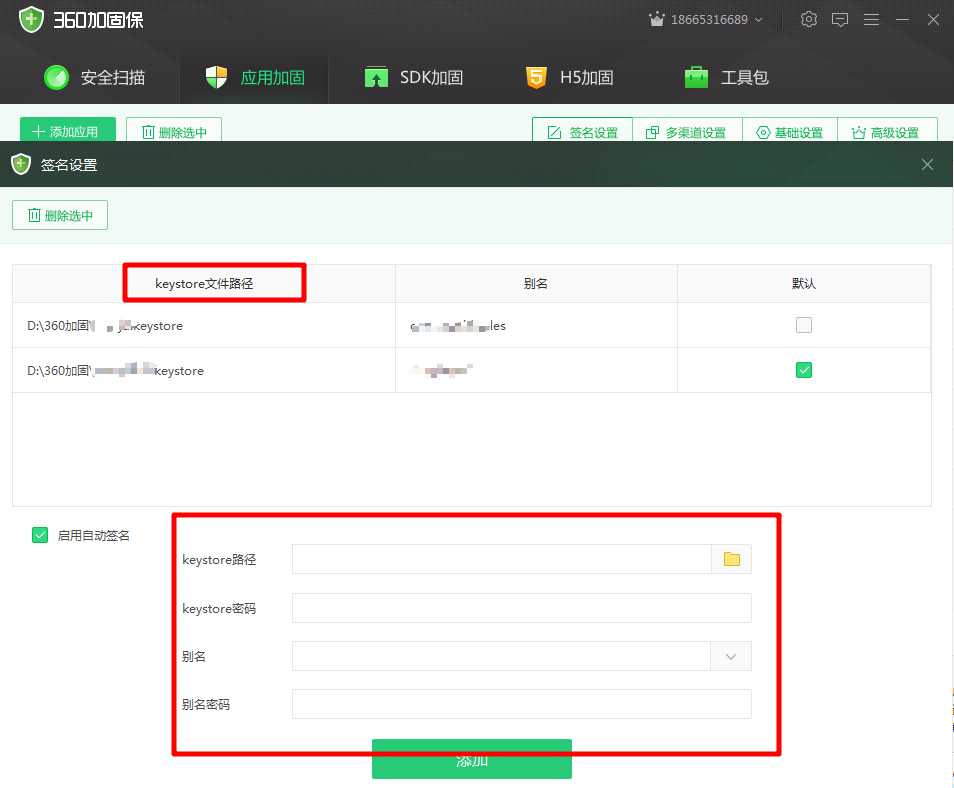Click the 别名密码 input field

point(521,704)
